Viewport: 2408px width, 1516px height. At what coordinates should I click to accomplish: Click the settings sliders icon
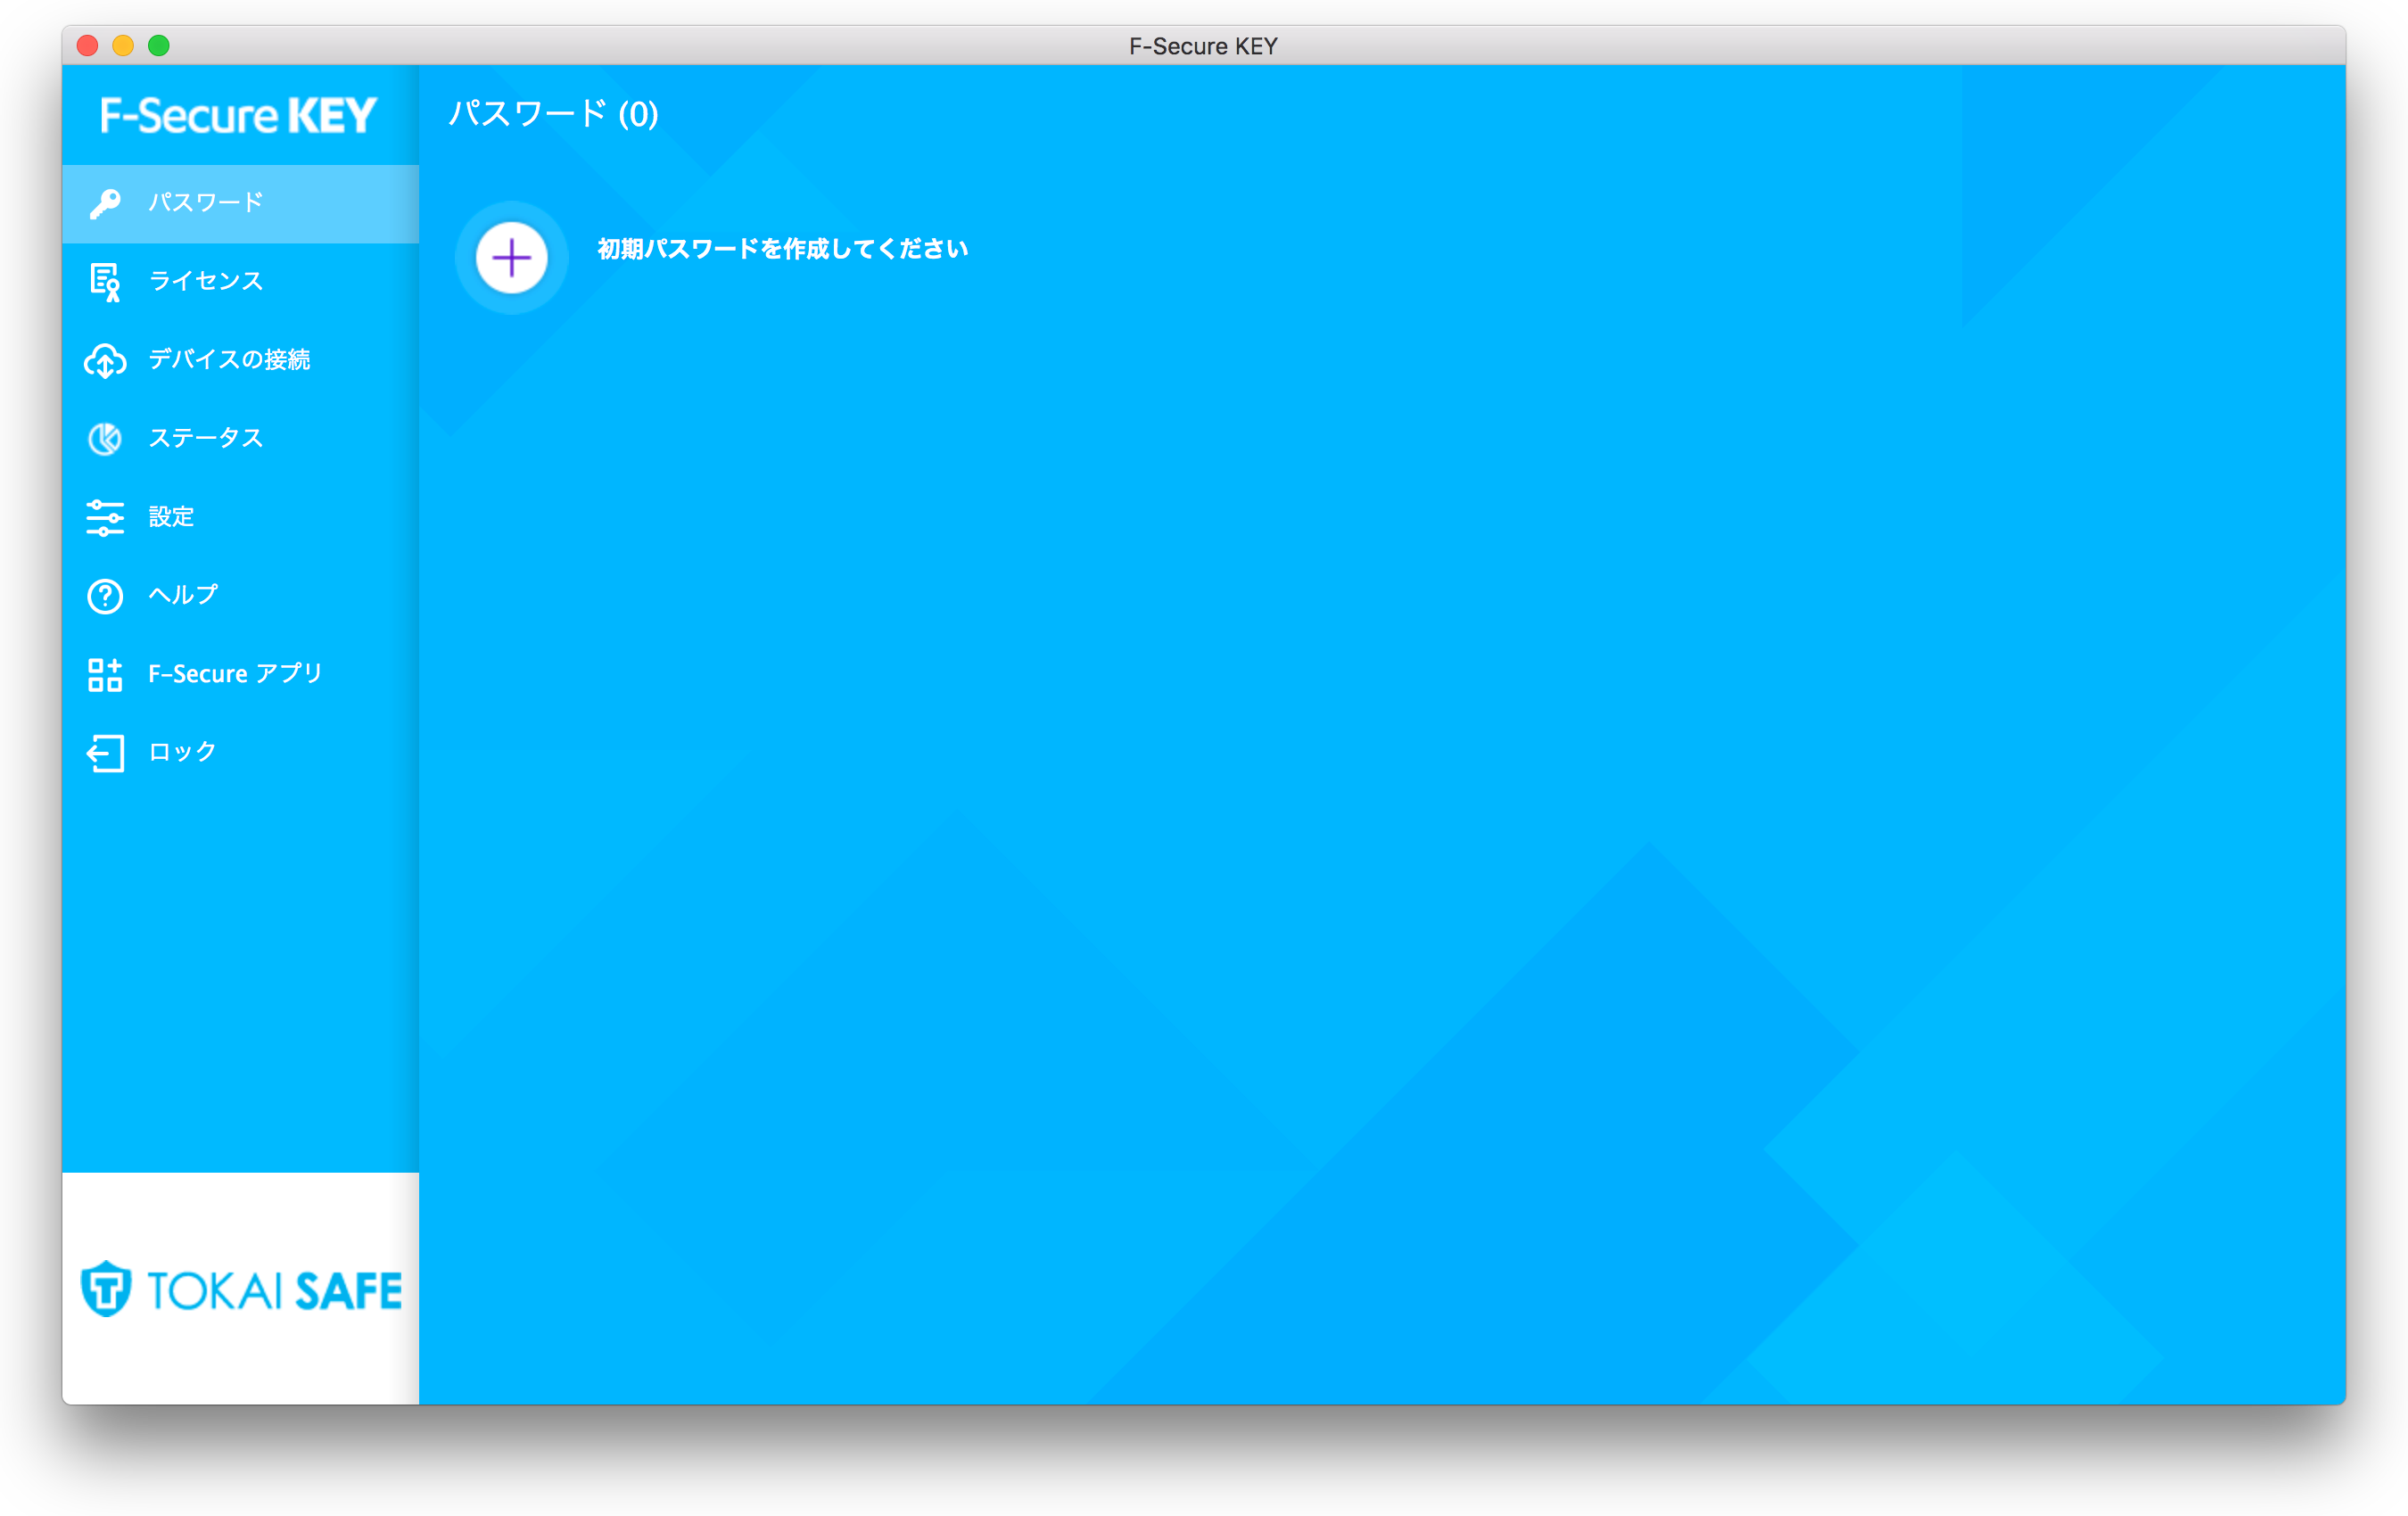pyautogui.click(x=105, y=517)
